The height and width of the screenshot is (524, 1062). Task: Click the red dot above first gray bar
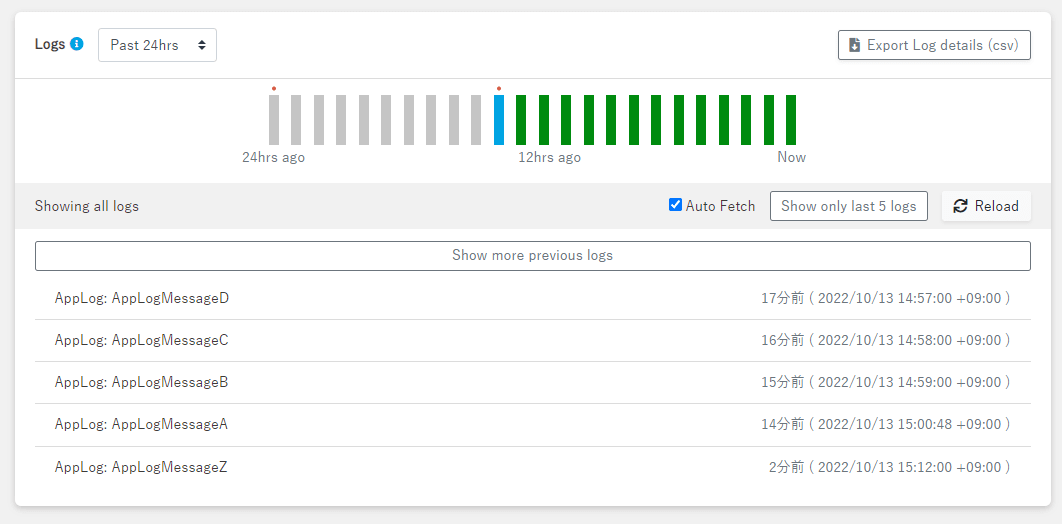(x=274, y=89)
